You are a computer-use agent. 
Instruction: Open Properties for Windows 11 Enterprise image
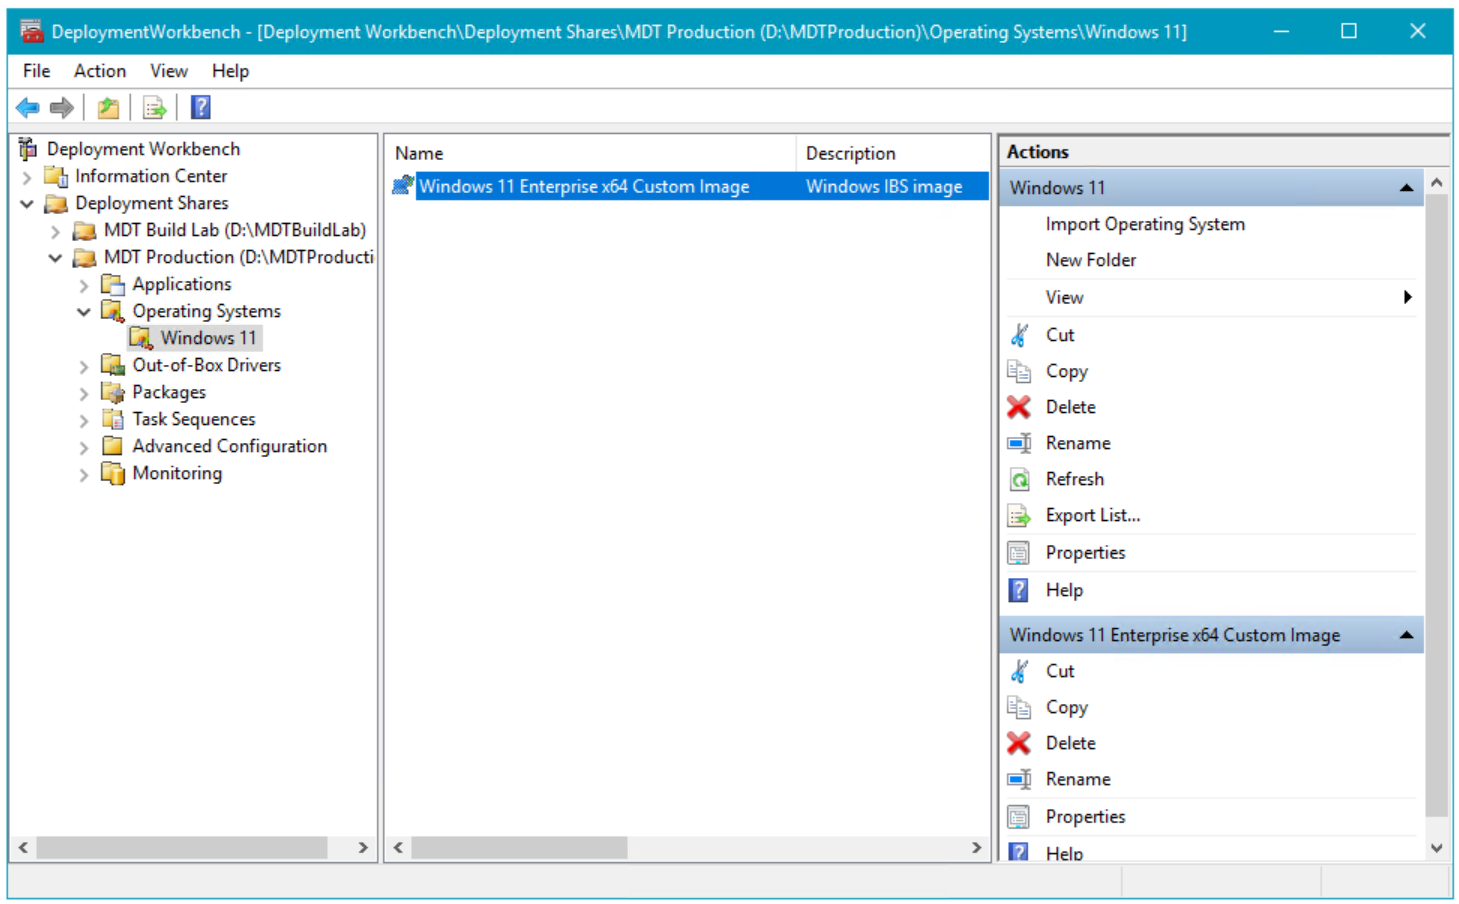tap(1084, 817)
